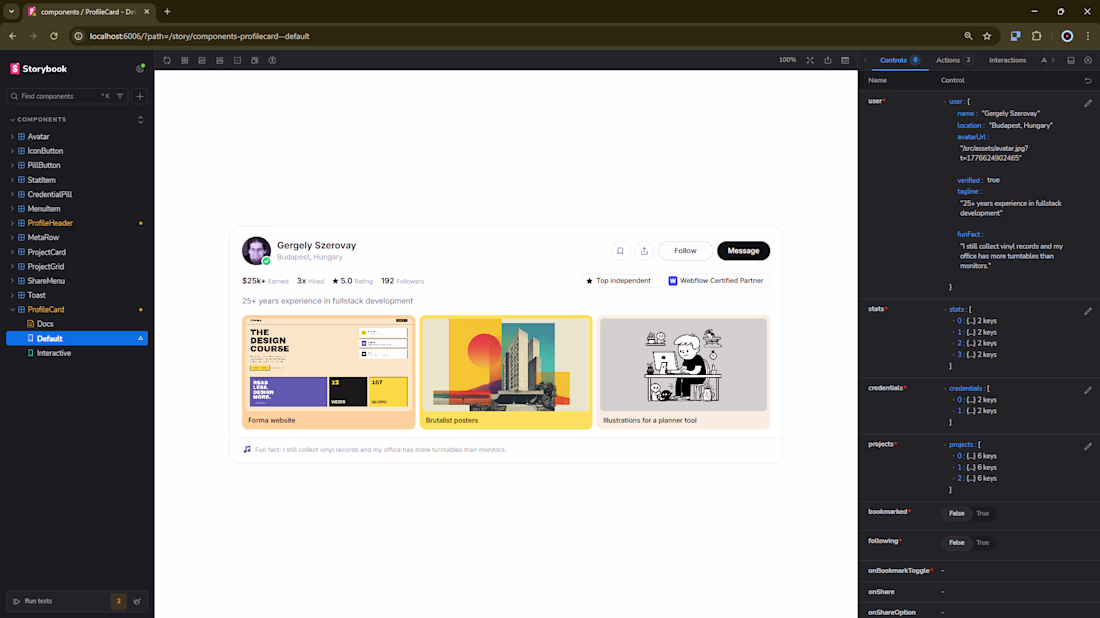Click the Storybook logo link
This screenshot has width=1100, height=618.
39,69
